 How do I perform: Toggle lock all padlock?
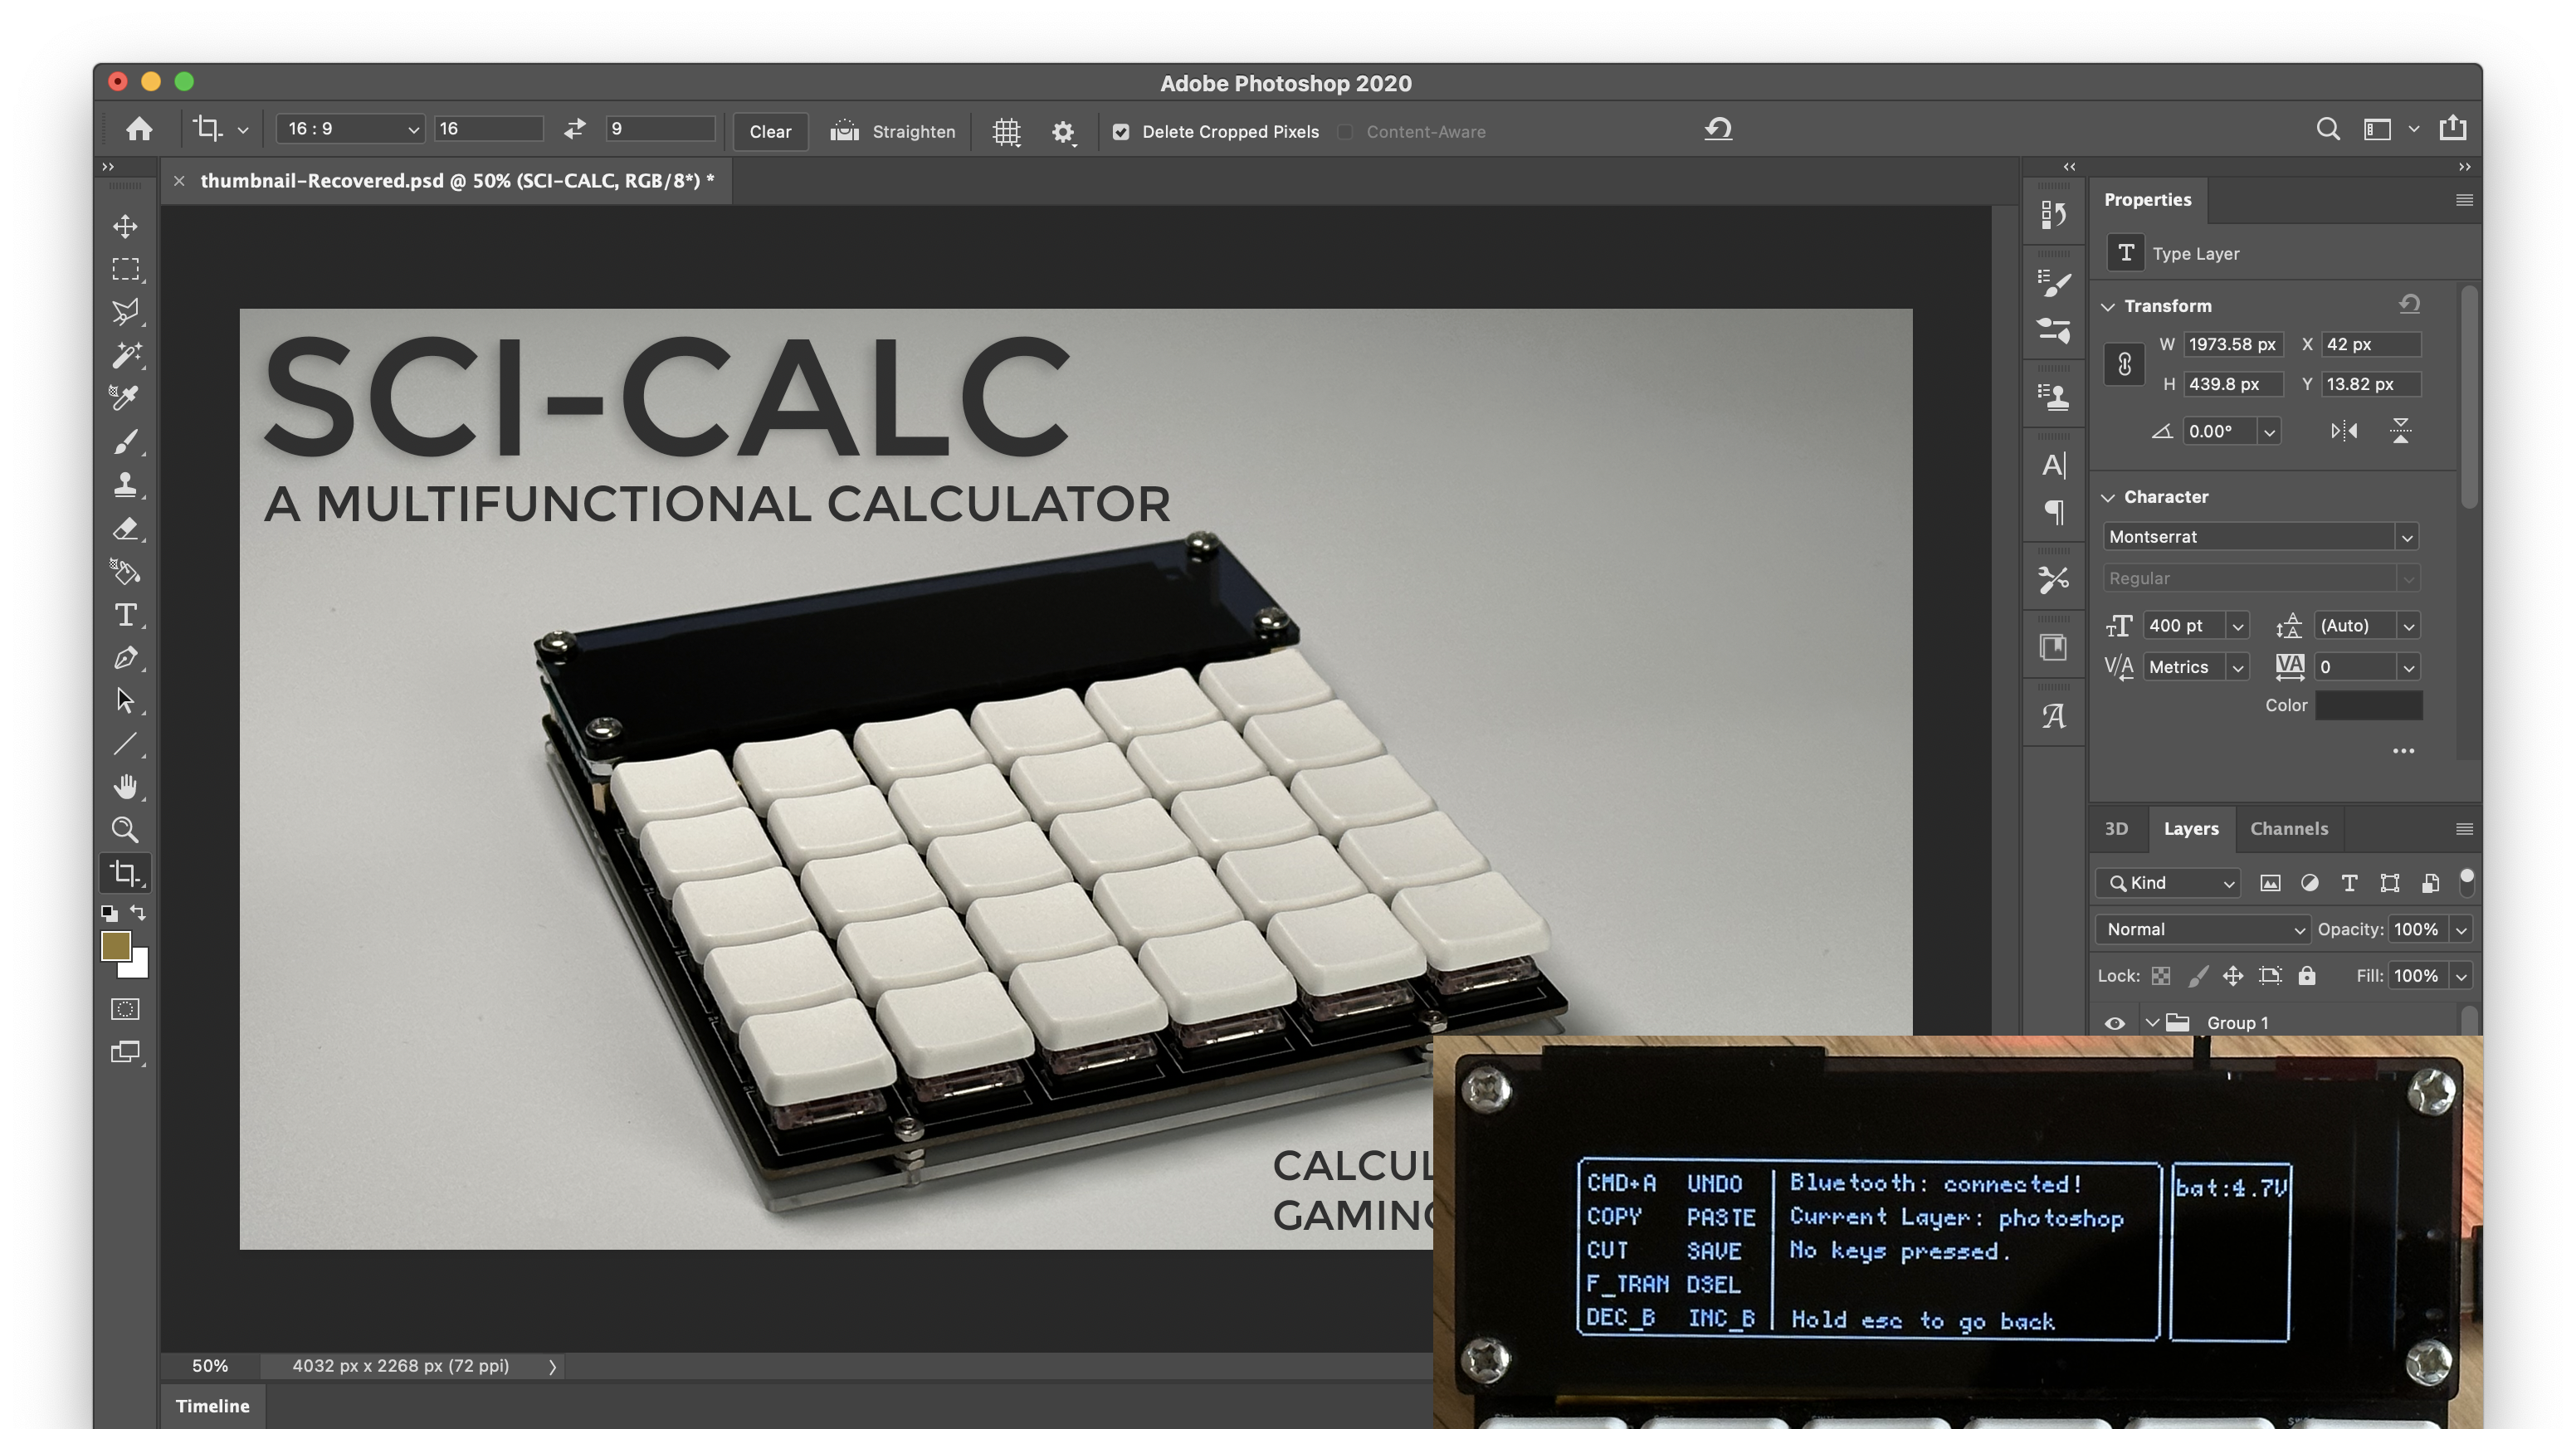tap(2307, 975)
